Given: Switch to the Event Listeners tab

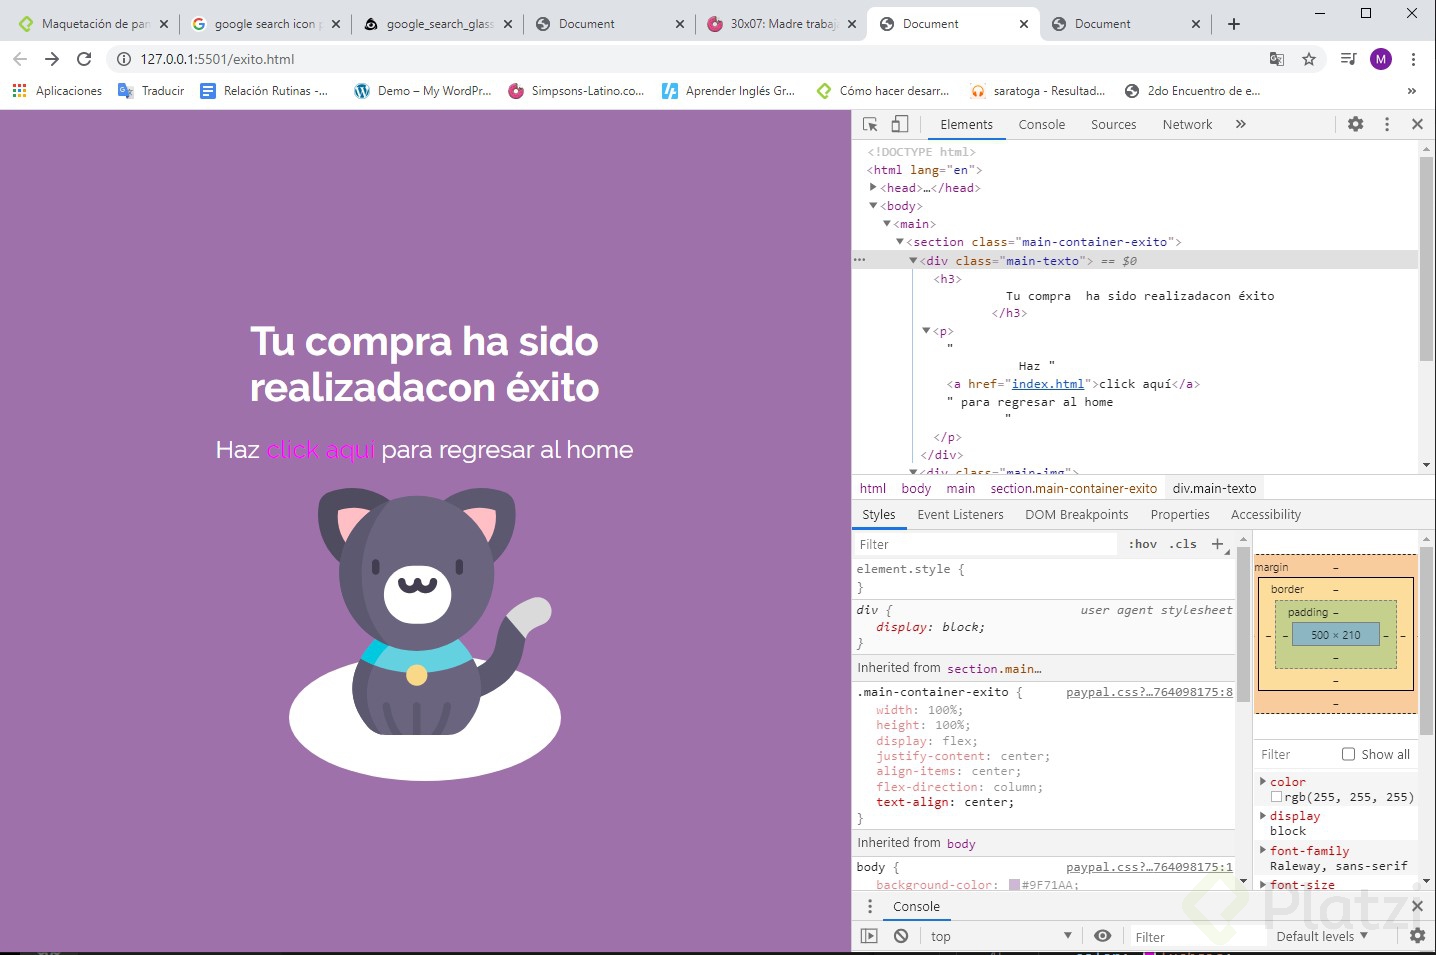Looking at the screenshot, I should (x=959, y=514).
